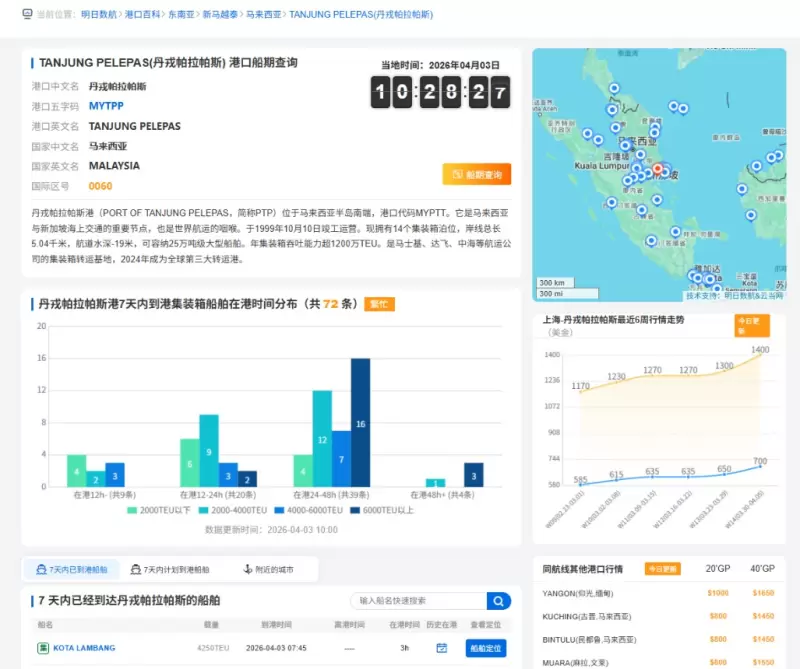Click the blue search magnifier button
800x669 pixels.
point(499,601)
